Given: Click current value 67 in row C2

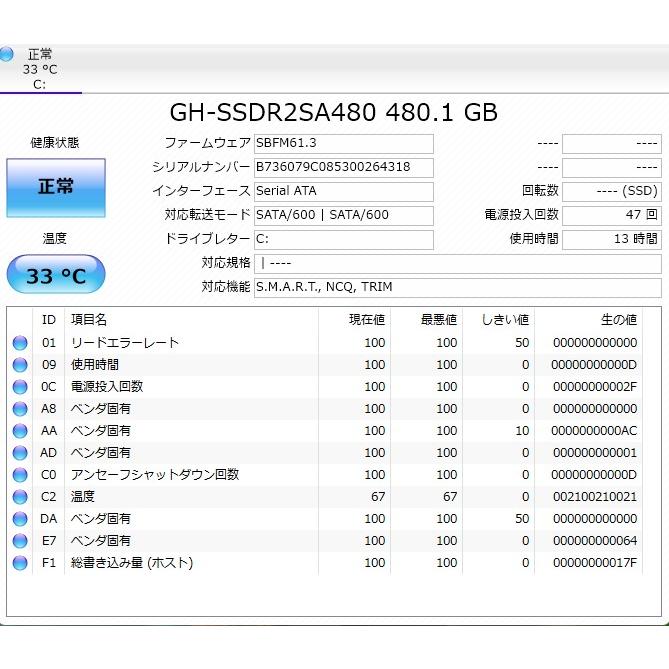Looking at the screenshot, I should point(378,497).
